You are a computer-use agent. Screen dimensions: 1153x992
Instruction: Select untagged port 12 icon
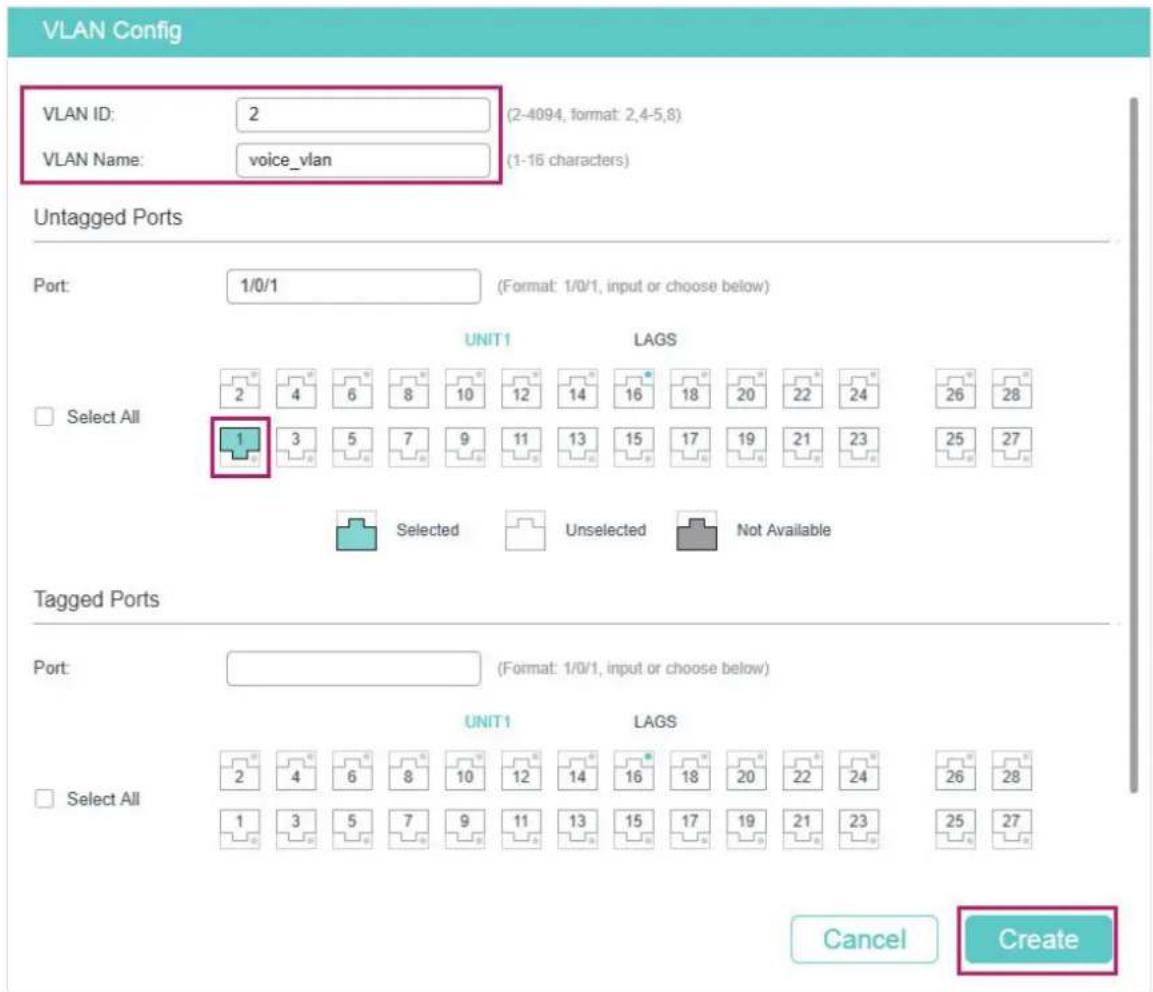[521, 388]
